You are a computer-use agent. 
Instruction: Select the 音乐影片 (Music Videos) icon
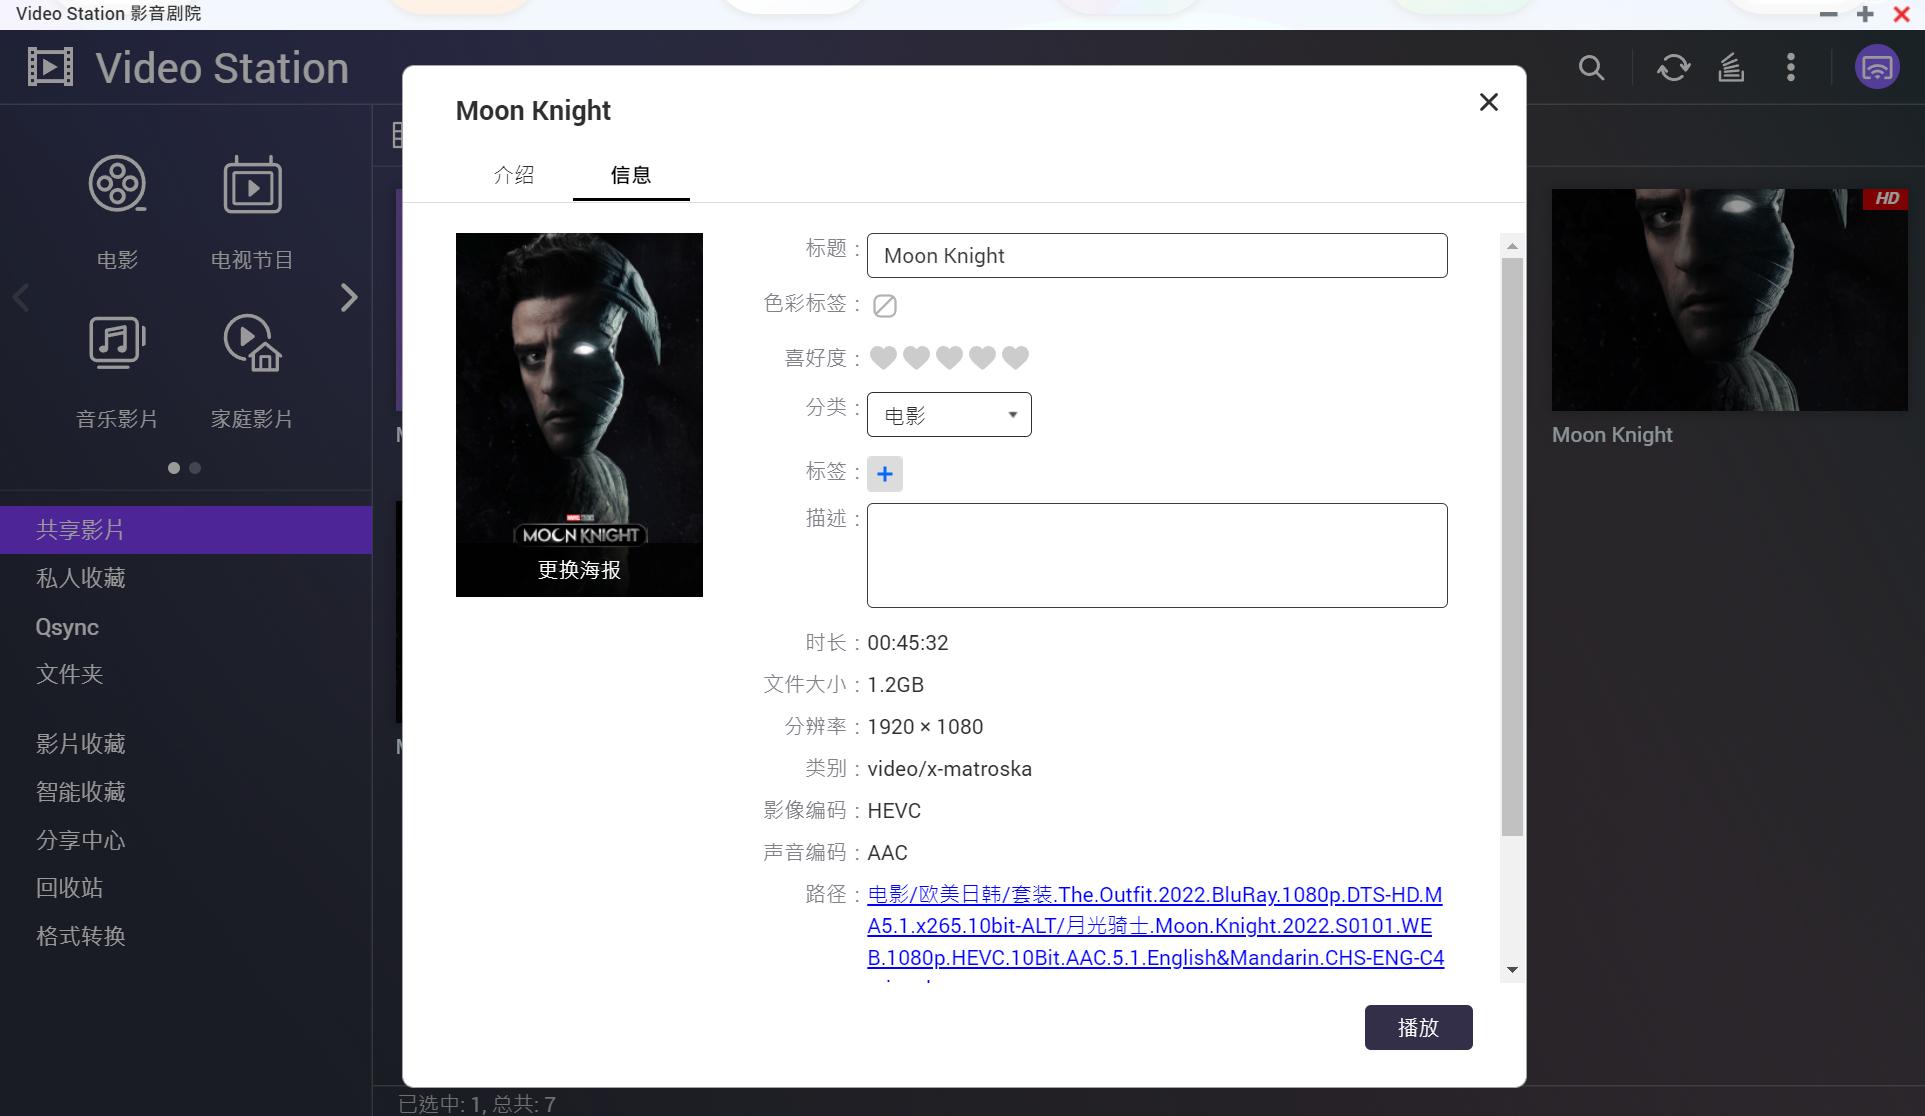click(117, 341)
